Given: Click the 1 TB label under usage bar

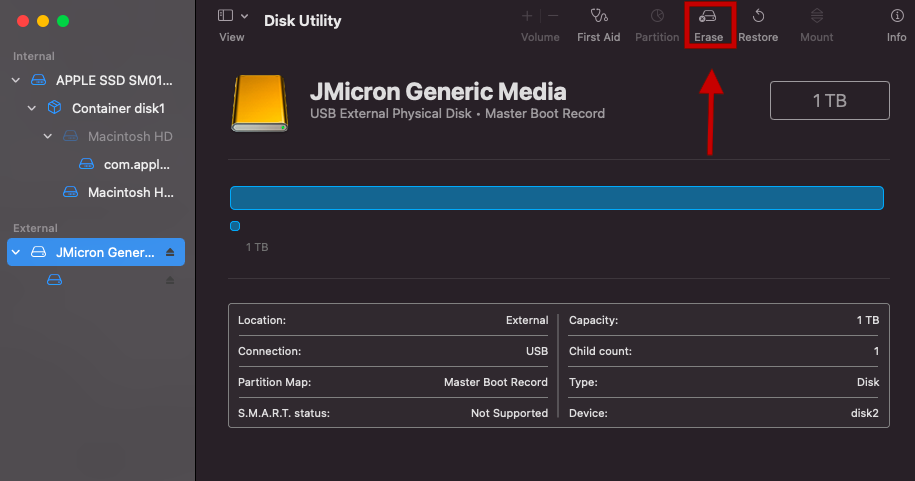Looking at the screenshot, I should [257, 247].
